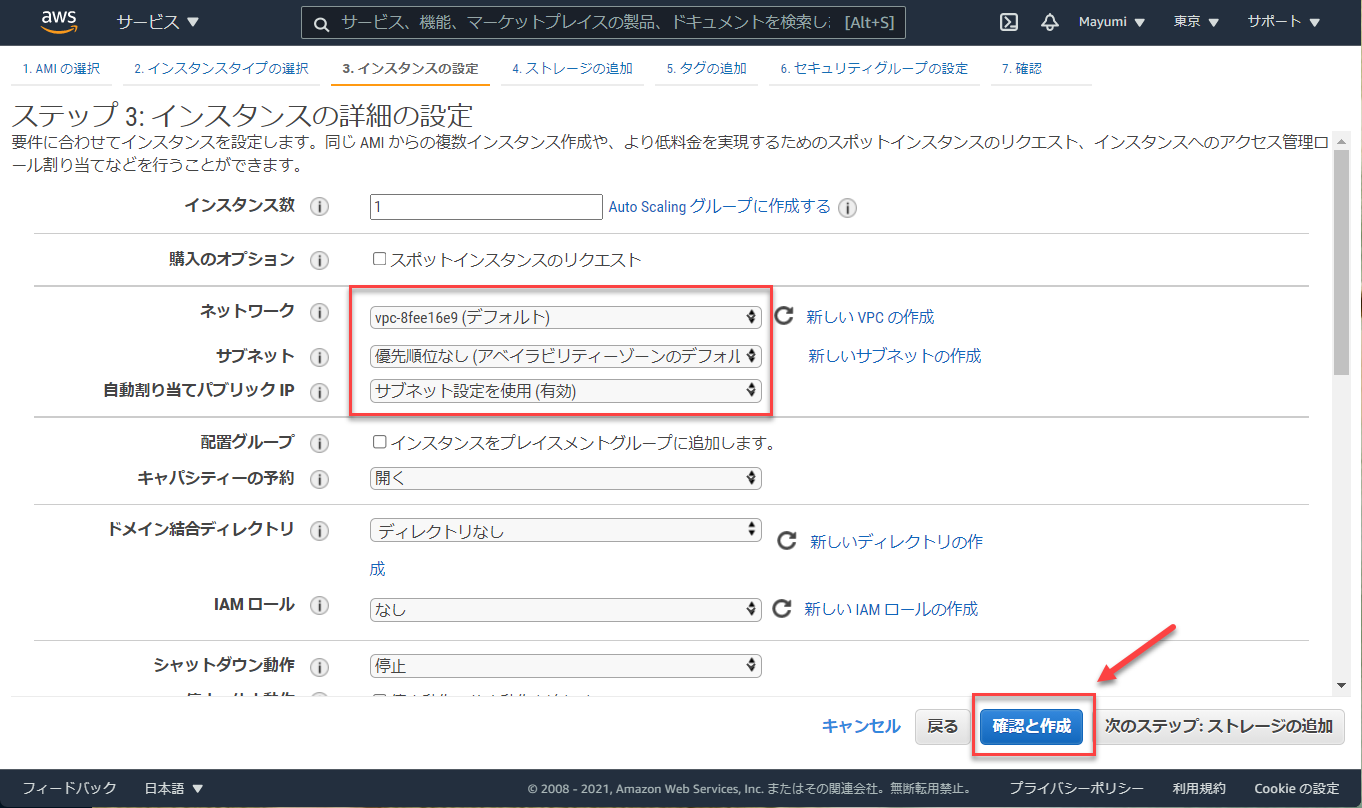
Task: Click 新しいサブネットの作成 link
Action: click(895, 356)
